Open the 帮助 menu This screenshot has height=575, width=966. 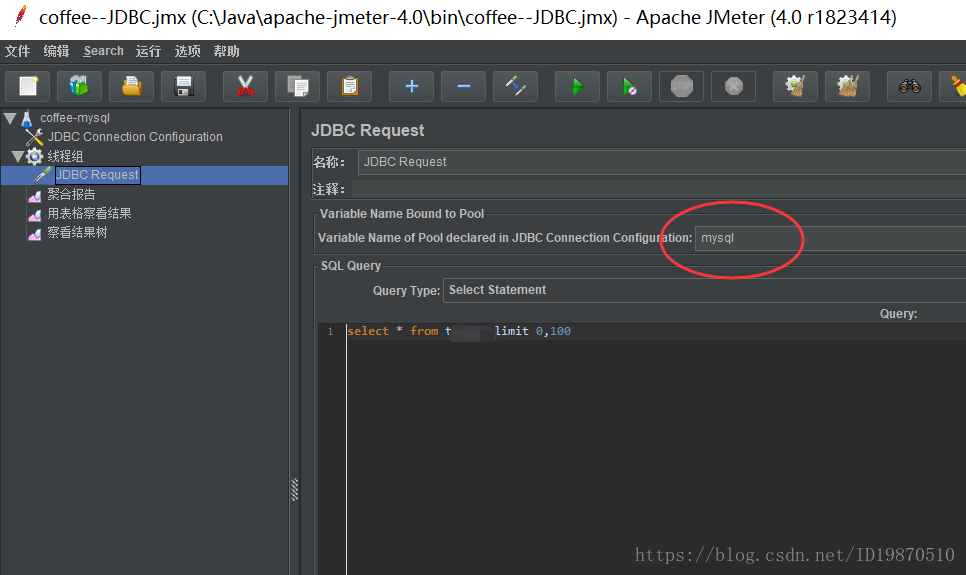click(x=226, y=51)
